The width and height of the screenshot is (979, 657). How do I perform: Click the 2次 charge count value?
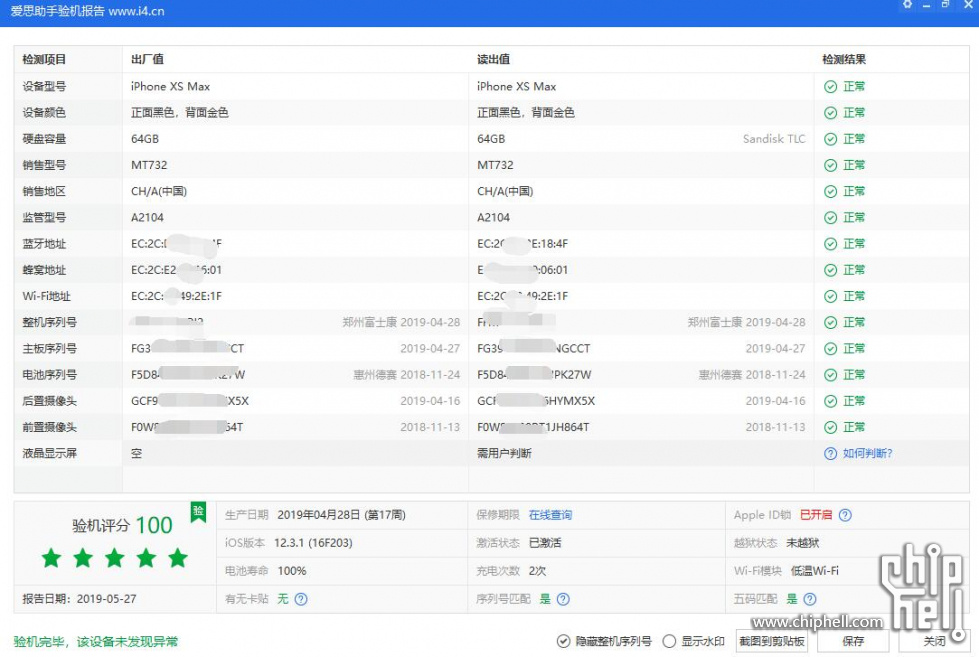[x=538, y=571]
